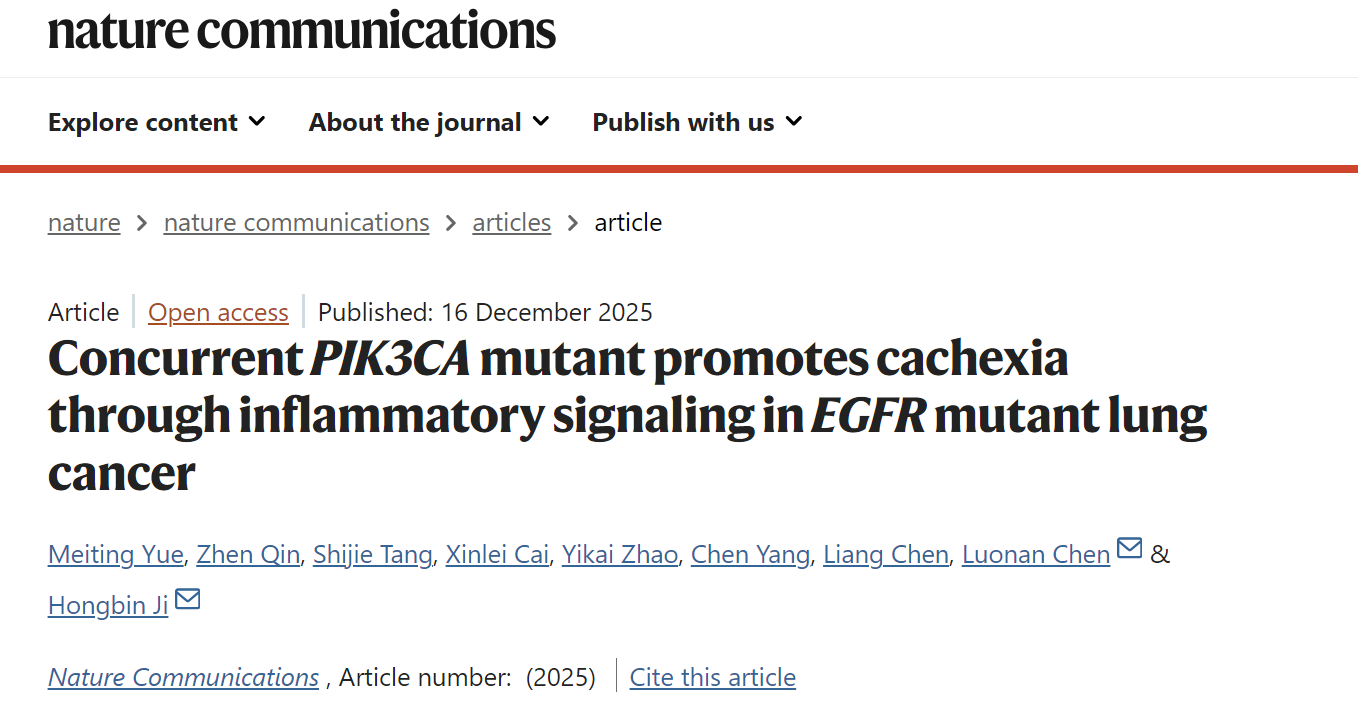View author Shijie Tang details
Viewport: 1358px width, 708px height.
coord(372,554)
